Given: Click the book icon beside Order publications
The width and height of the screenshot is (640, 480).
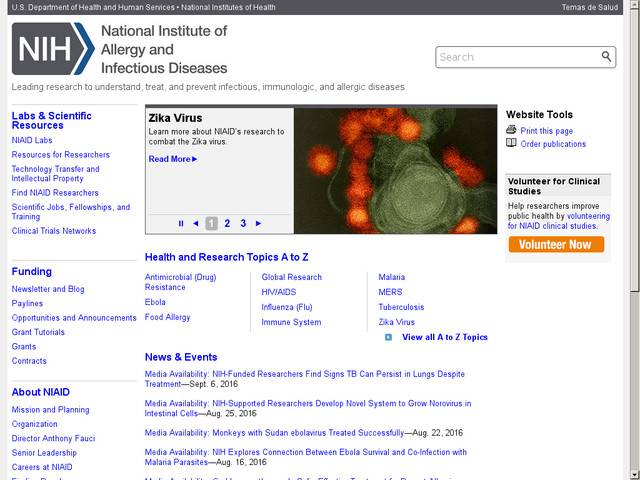Looking at the screenshot, I should coord(511,143).
